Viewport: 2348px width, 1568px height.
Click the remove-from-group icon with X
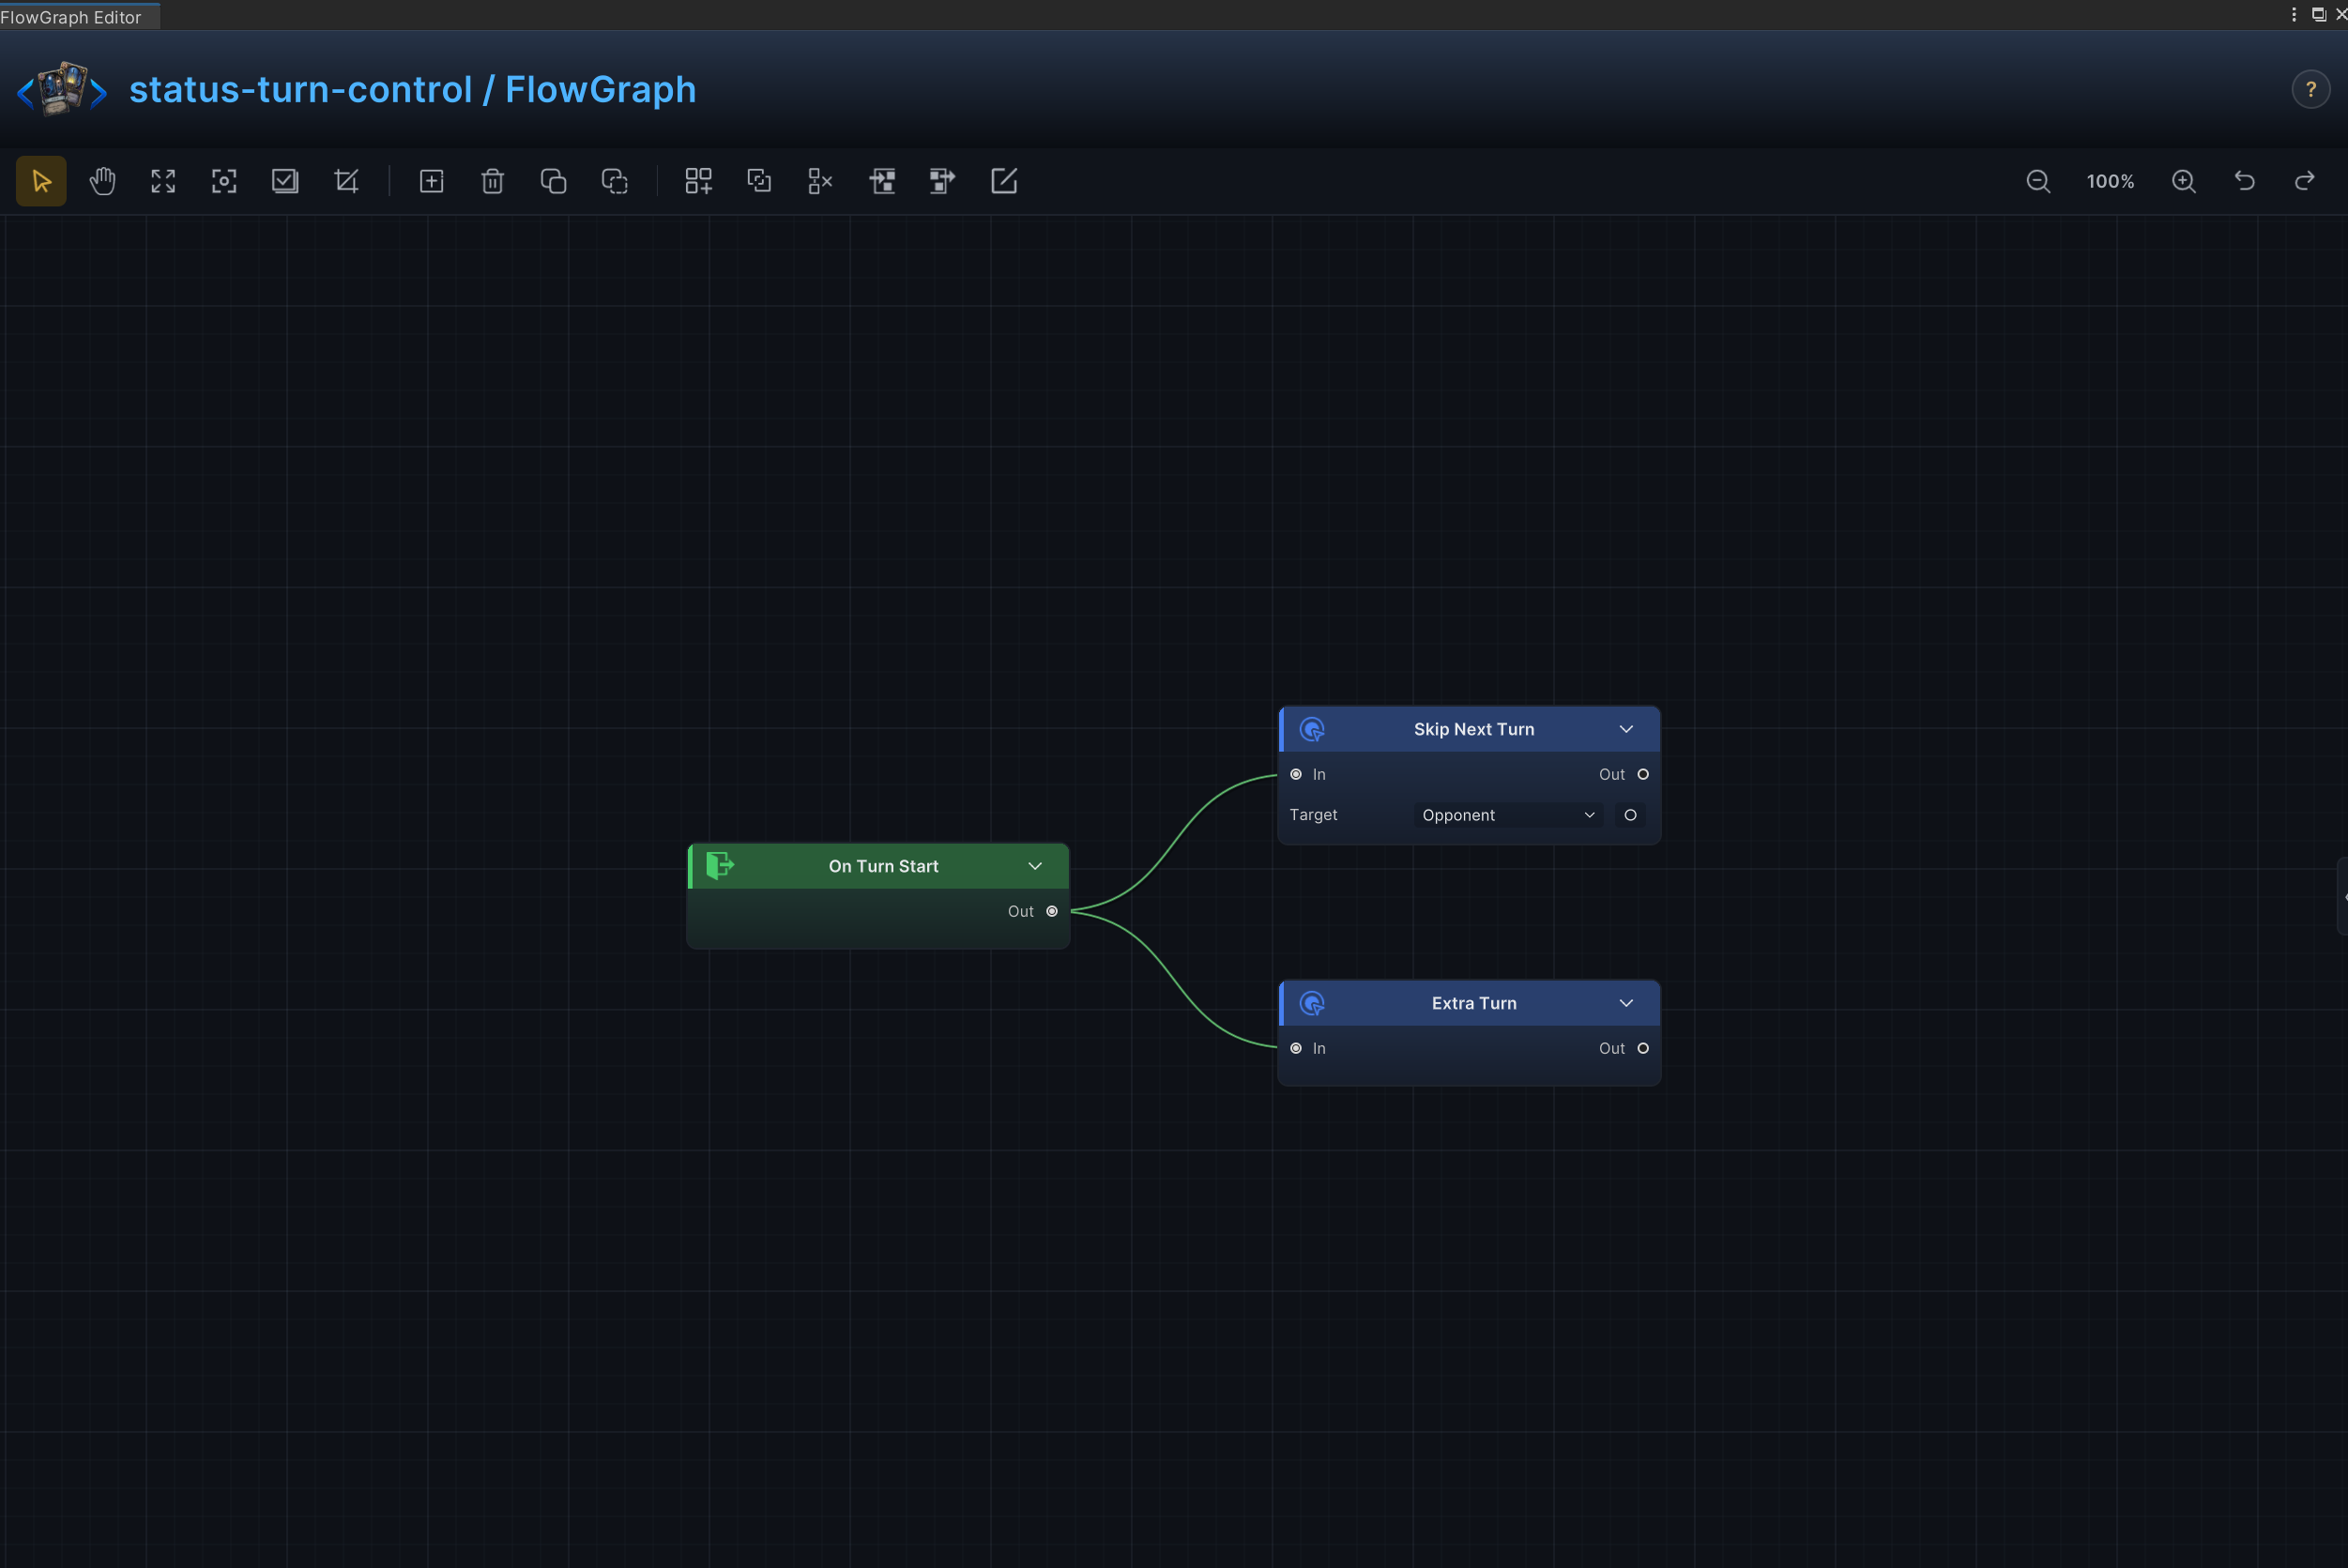pos(820,181)
